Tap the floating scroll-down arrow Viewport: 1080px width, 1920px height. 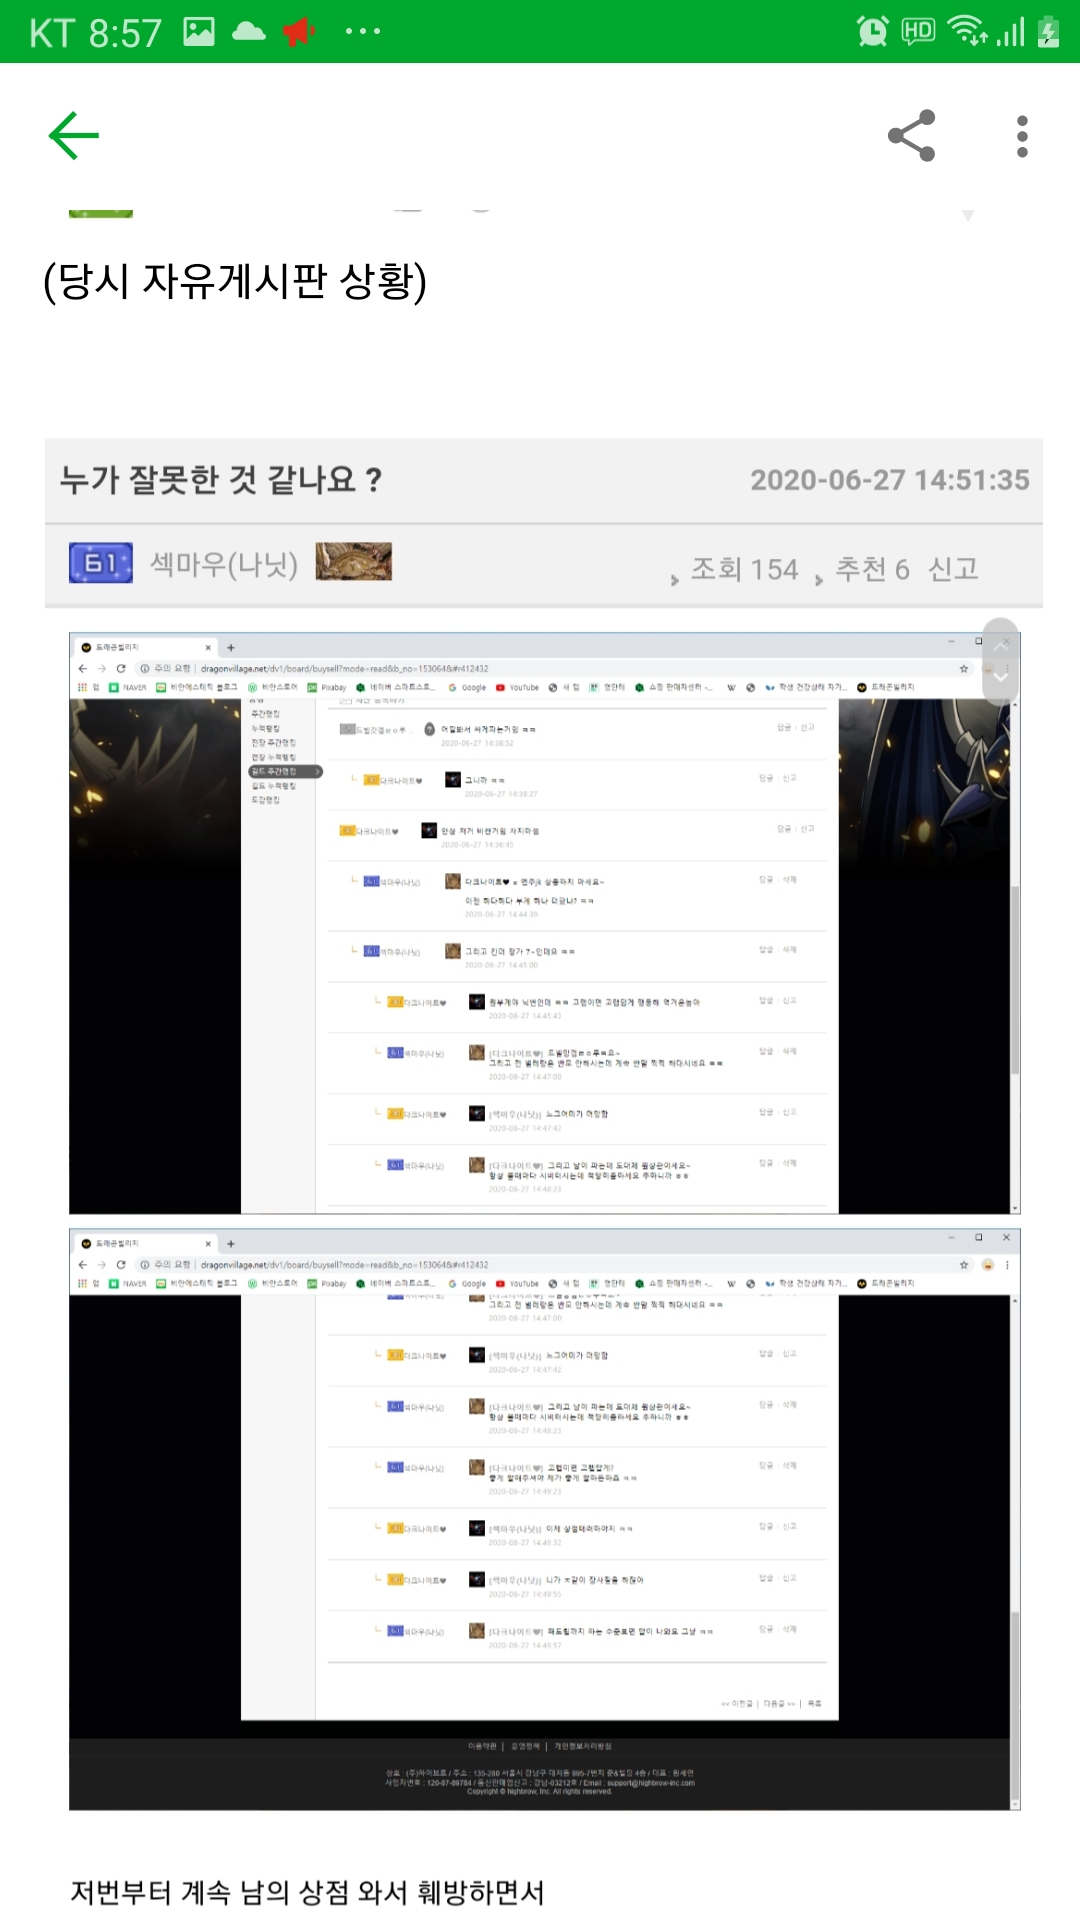point(1000,678)
